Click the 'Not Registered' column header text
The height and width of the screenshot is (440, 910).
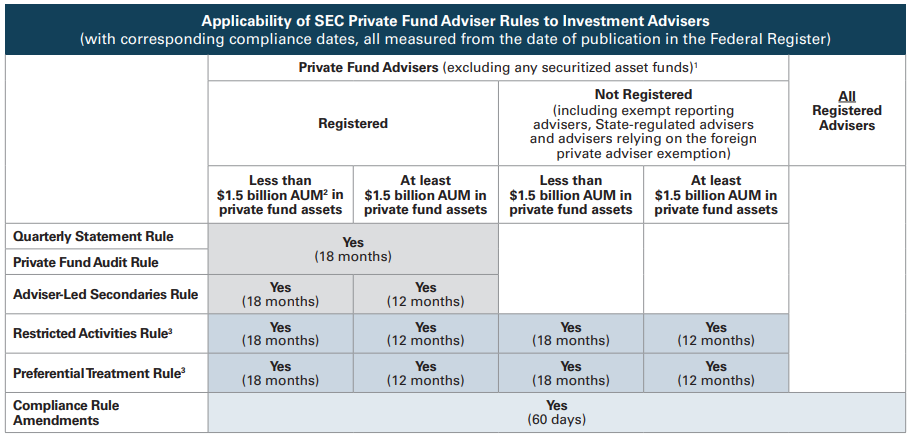(643, 96)
